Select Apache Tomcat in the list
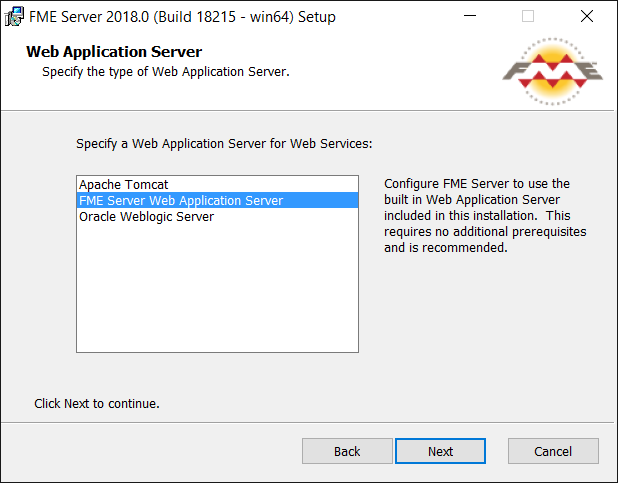This screenshot has width=618, height=483. click(217, 185)
